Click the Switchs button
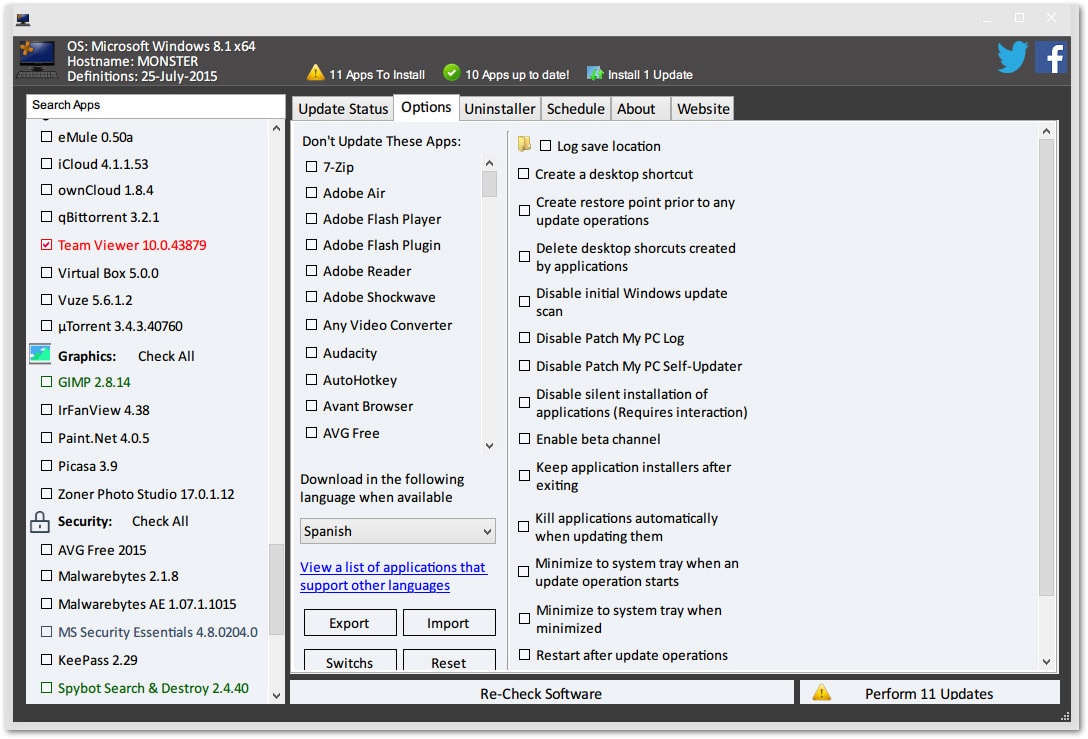1088x739 pixels. tap(350, 661)
